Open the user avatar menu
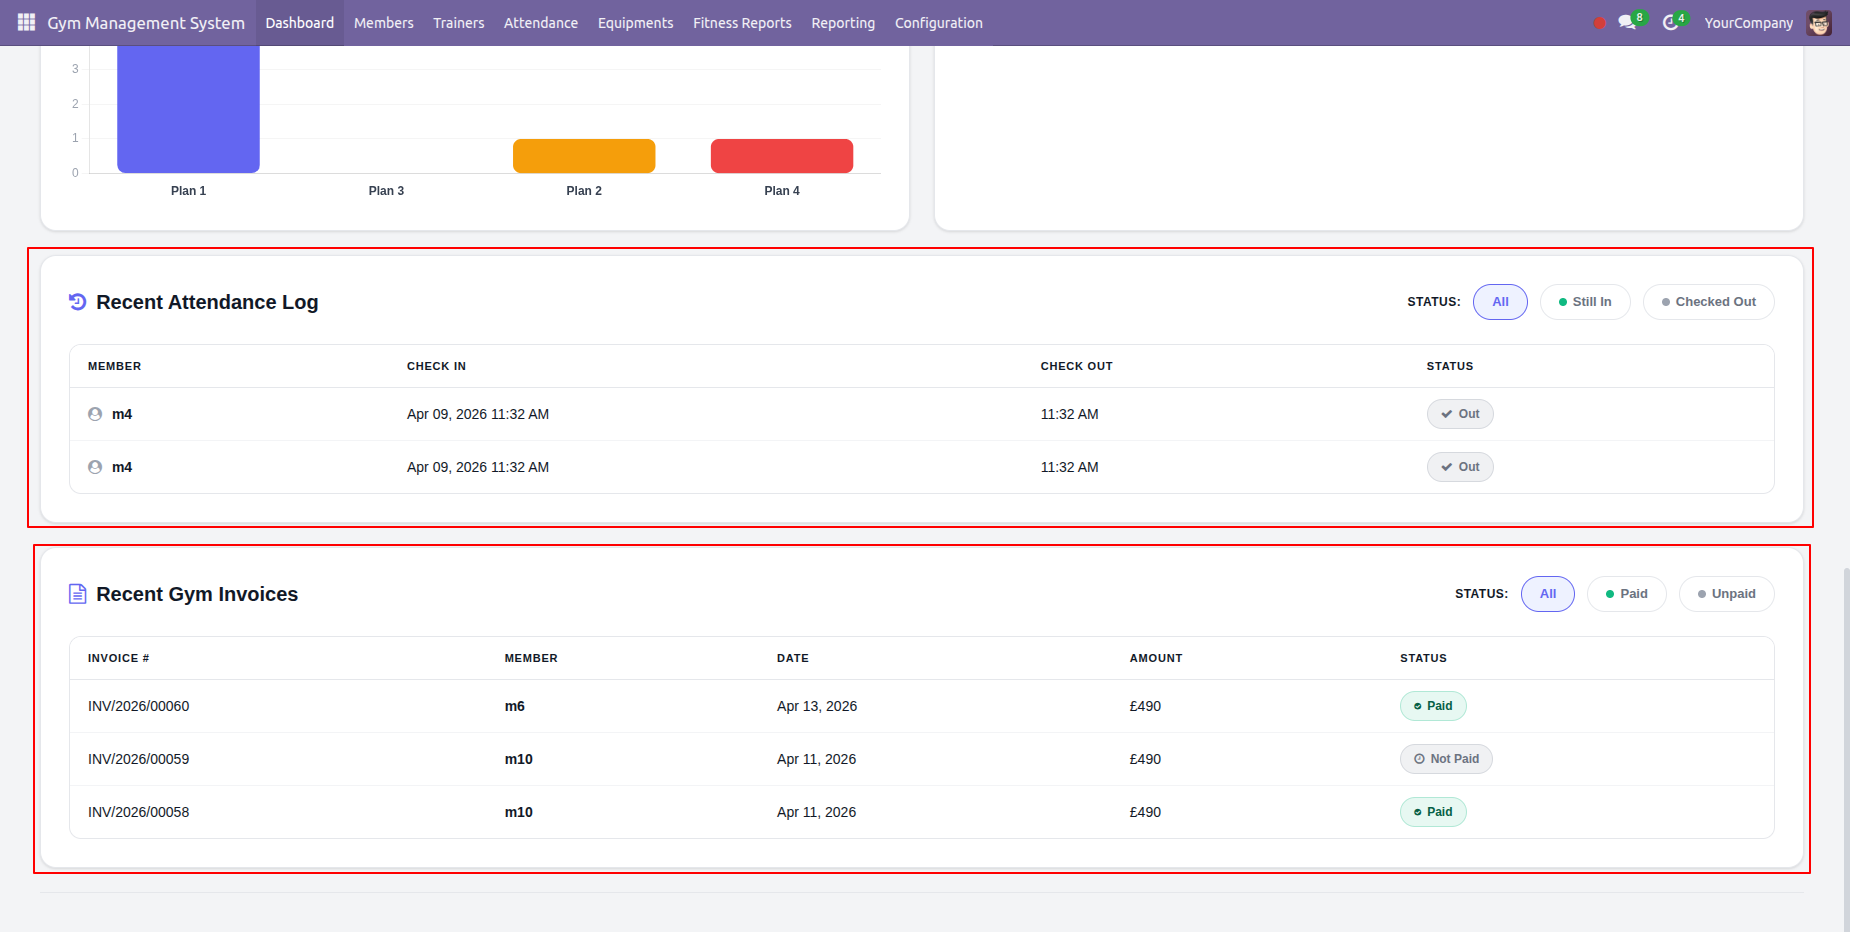 1819,22
